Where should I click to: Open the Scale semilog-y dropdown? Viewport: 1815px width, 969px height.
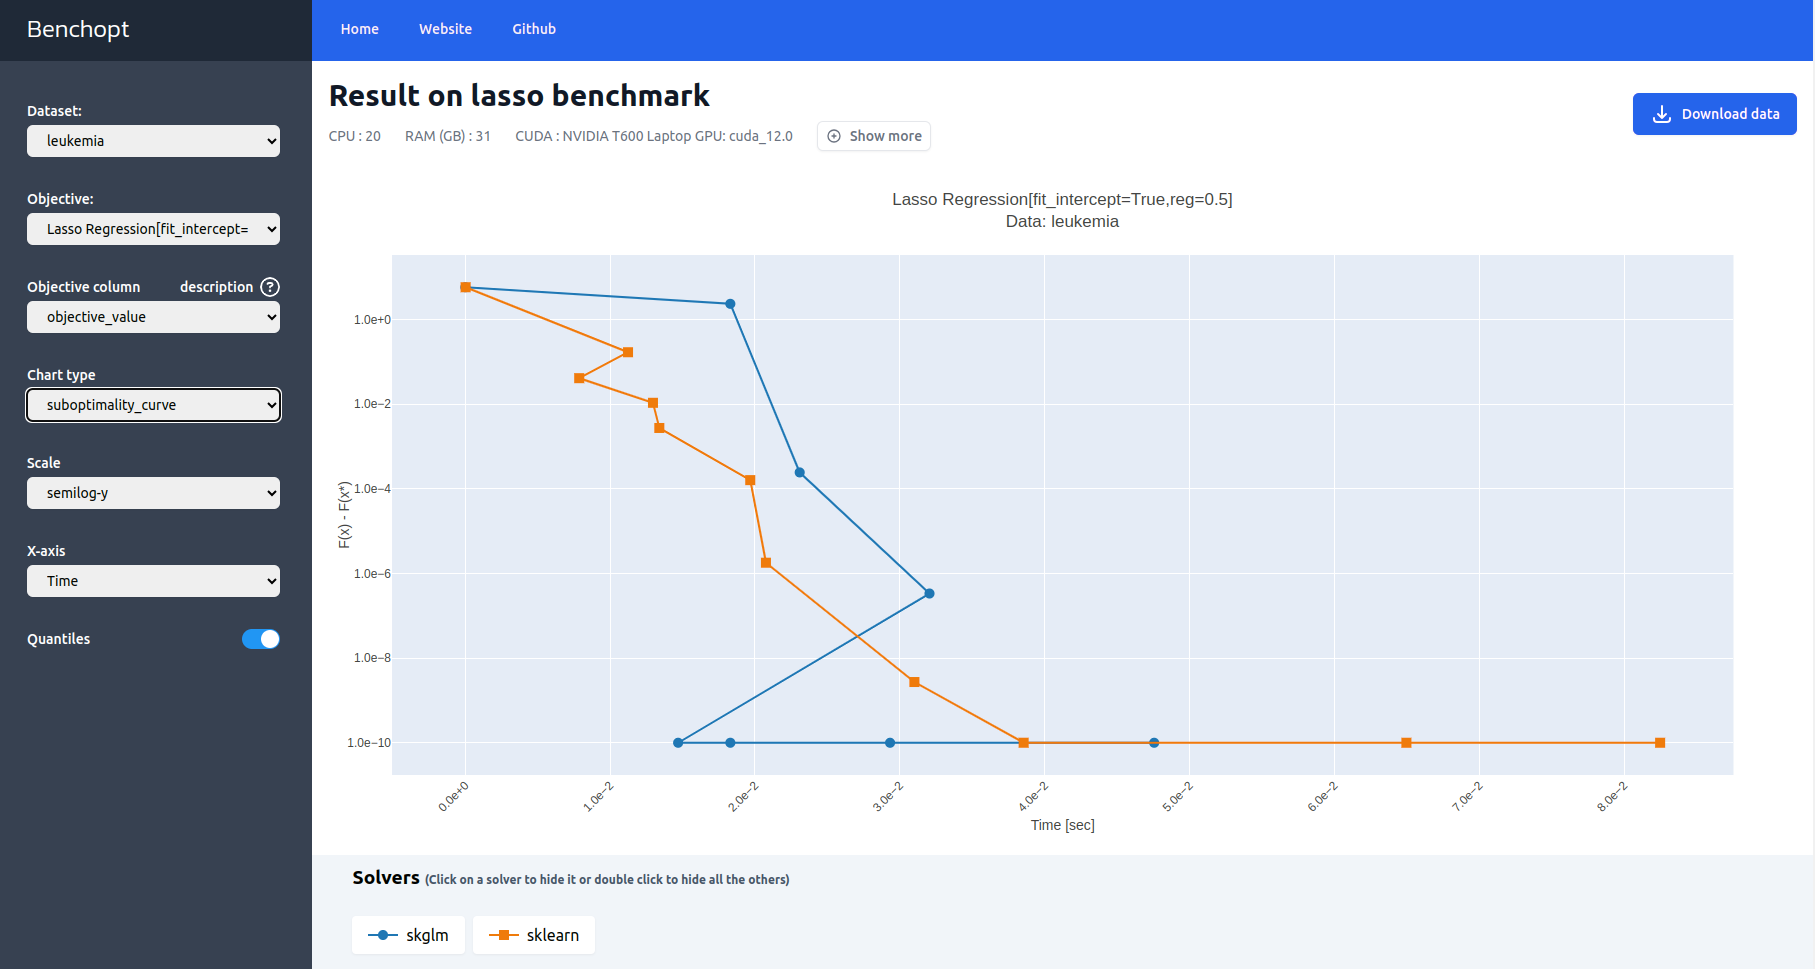pos(153,493)
